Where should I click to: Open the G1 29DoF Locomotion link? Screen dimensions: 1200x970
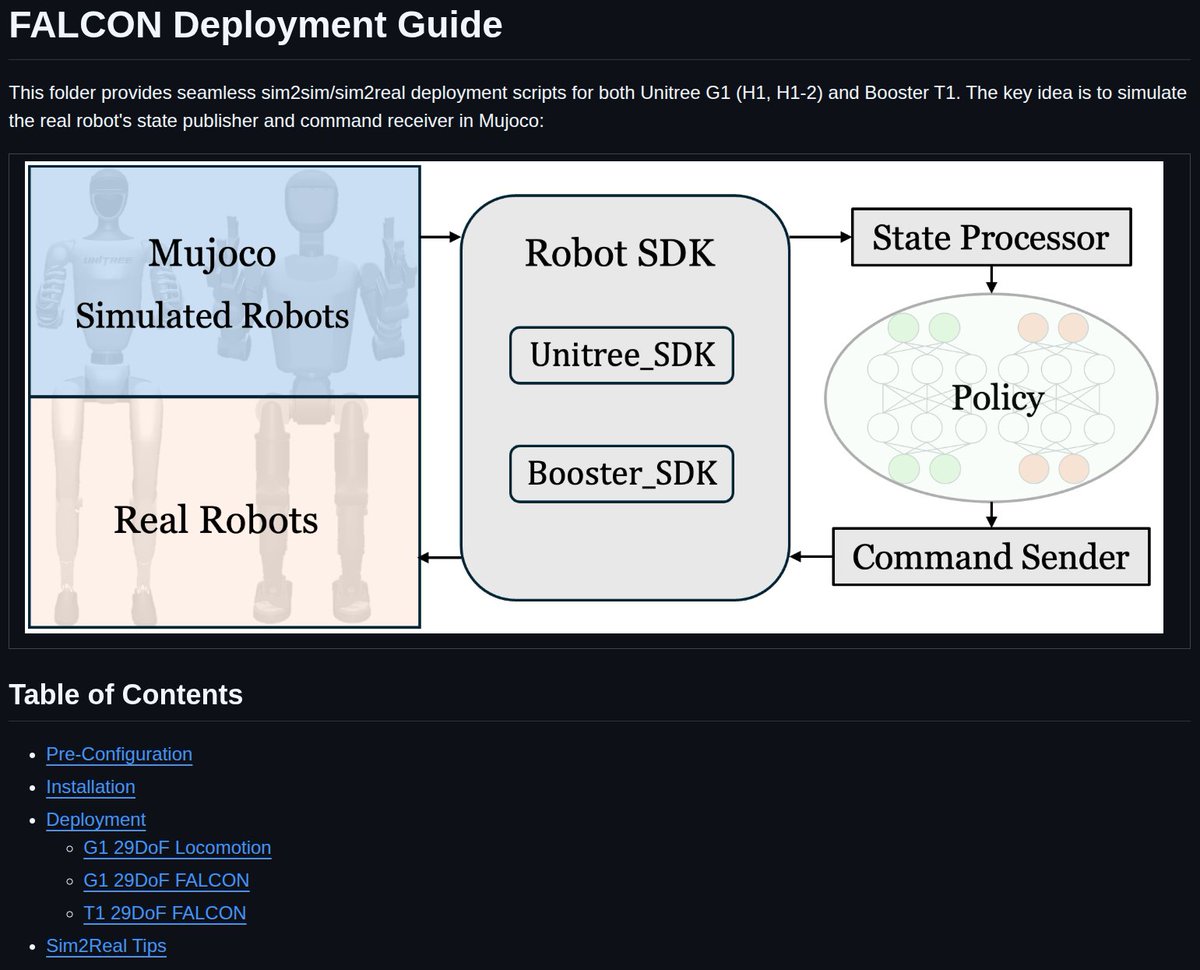coord(177,848)
